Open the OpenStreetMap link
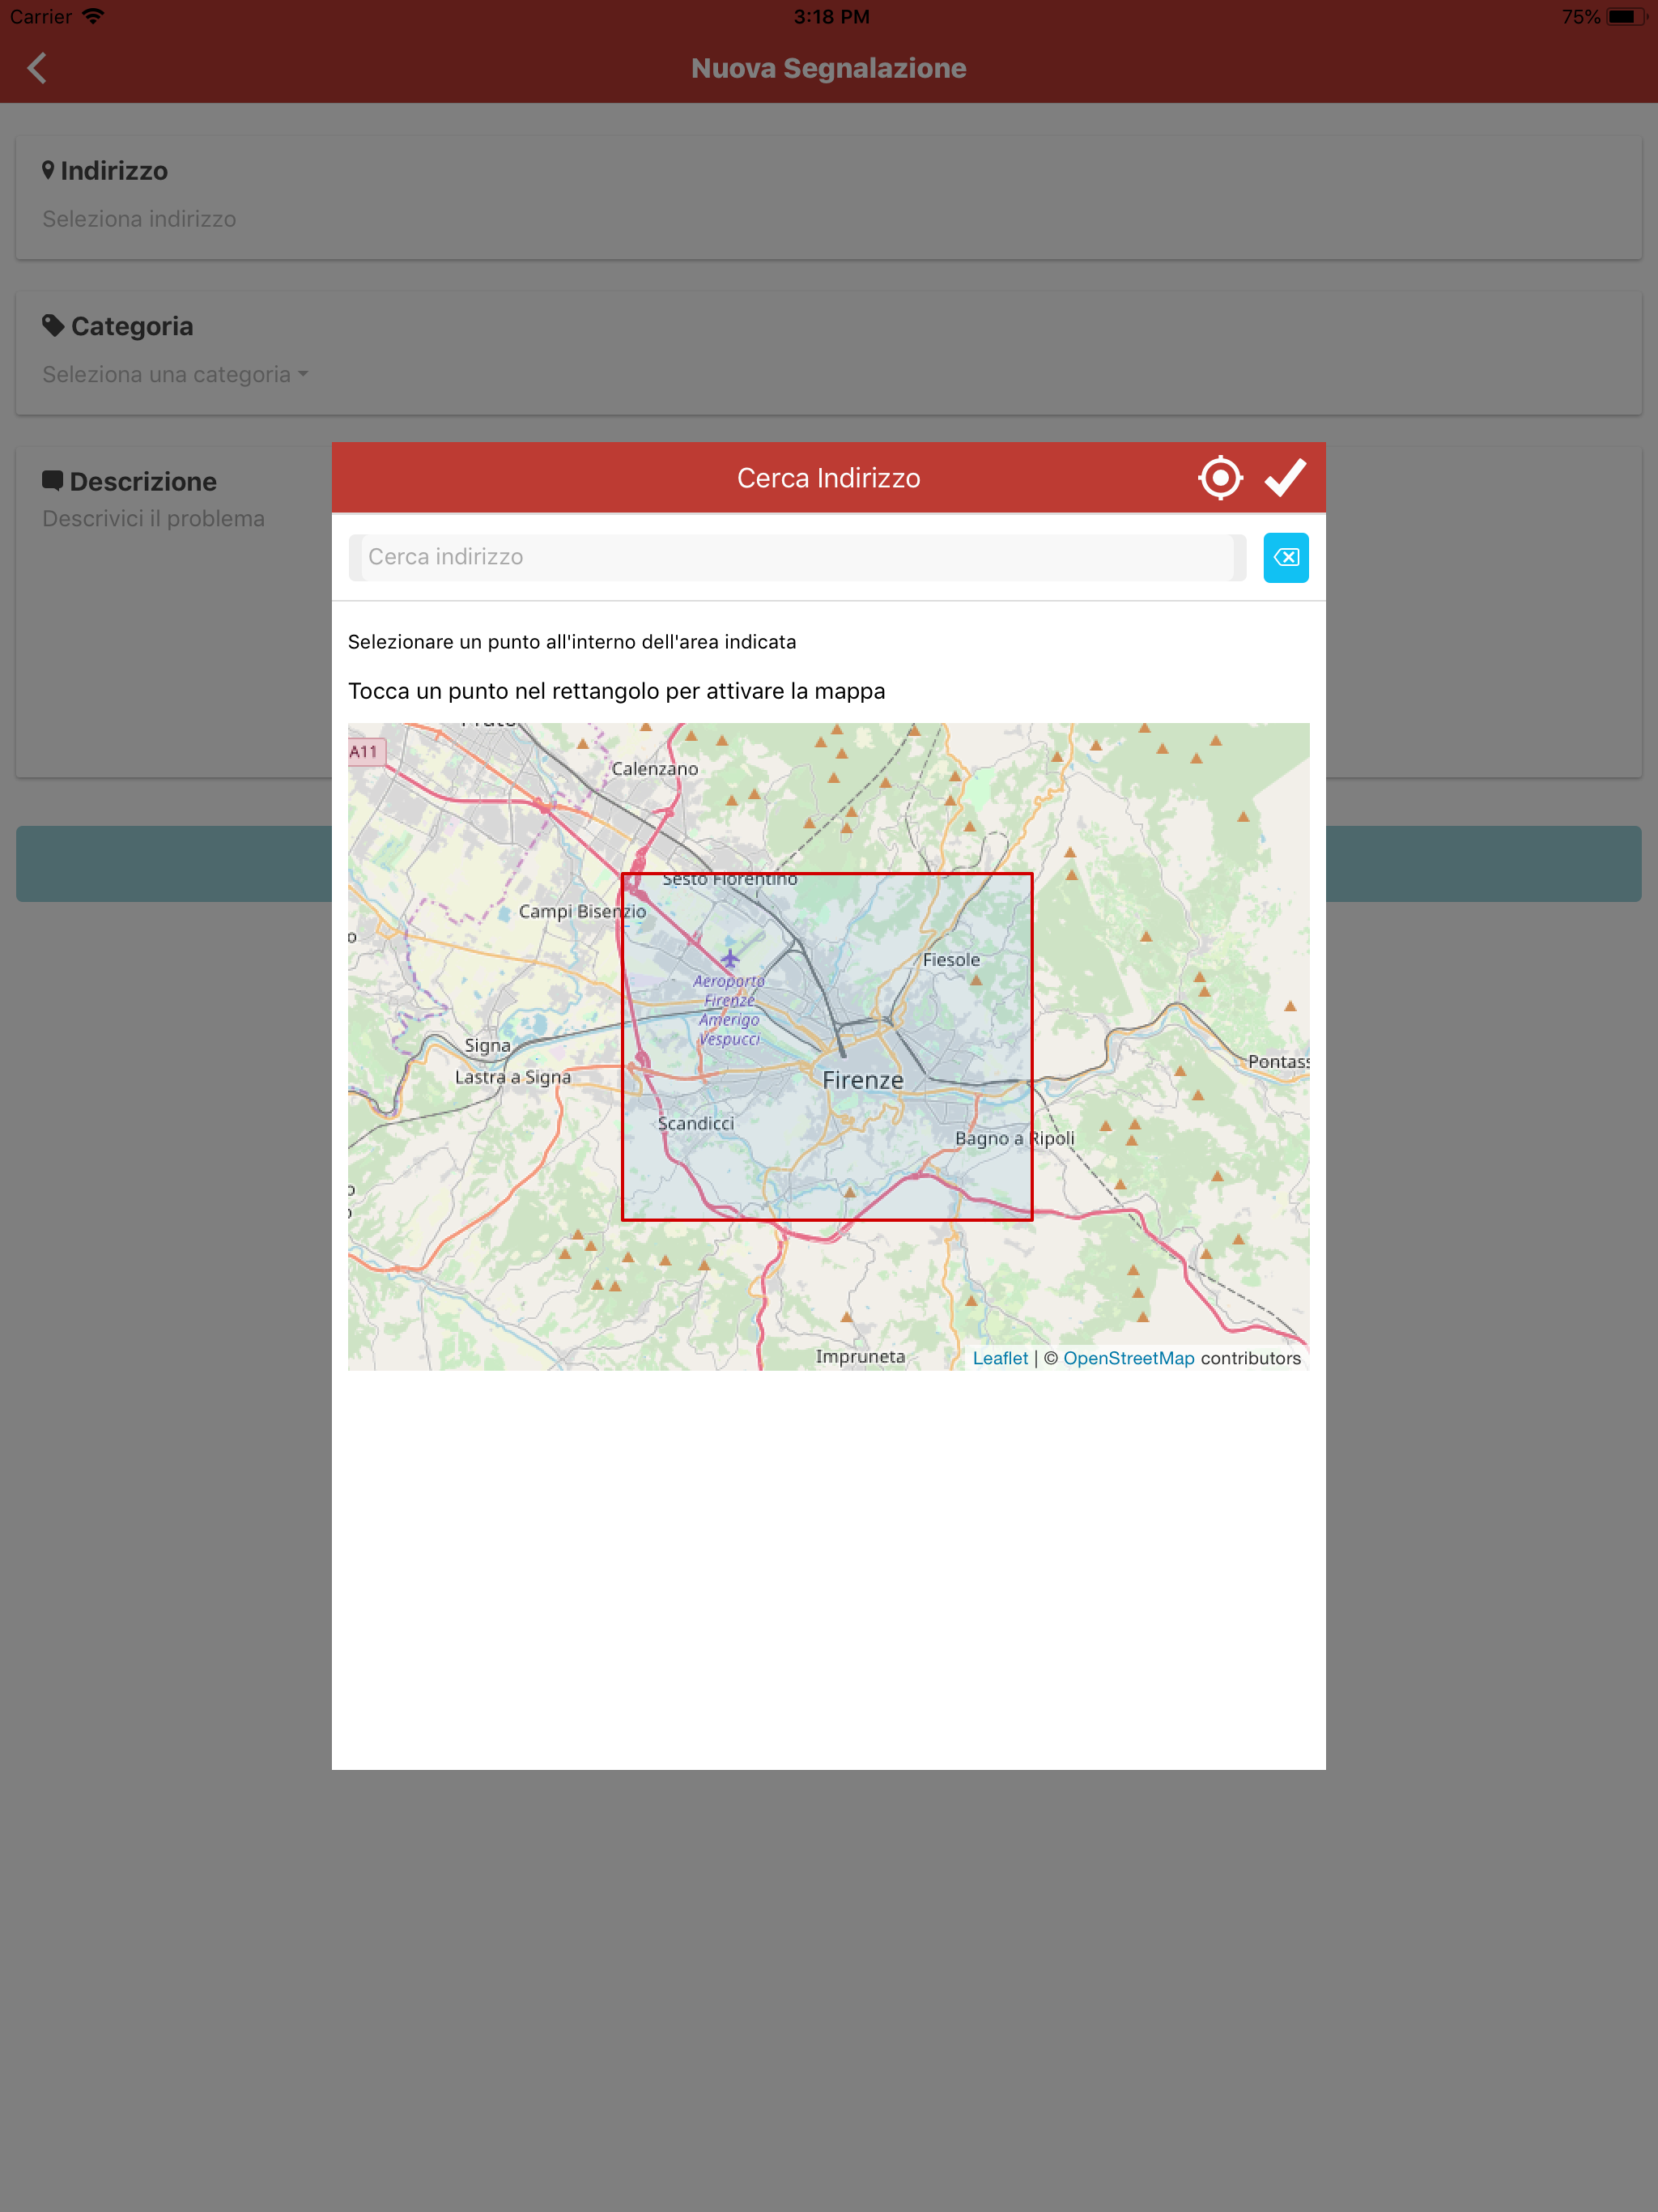 click(1128, 1358)
